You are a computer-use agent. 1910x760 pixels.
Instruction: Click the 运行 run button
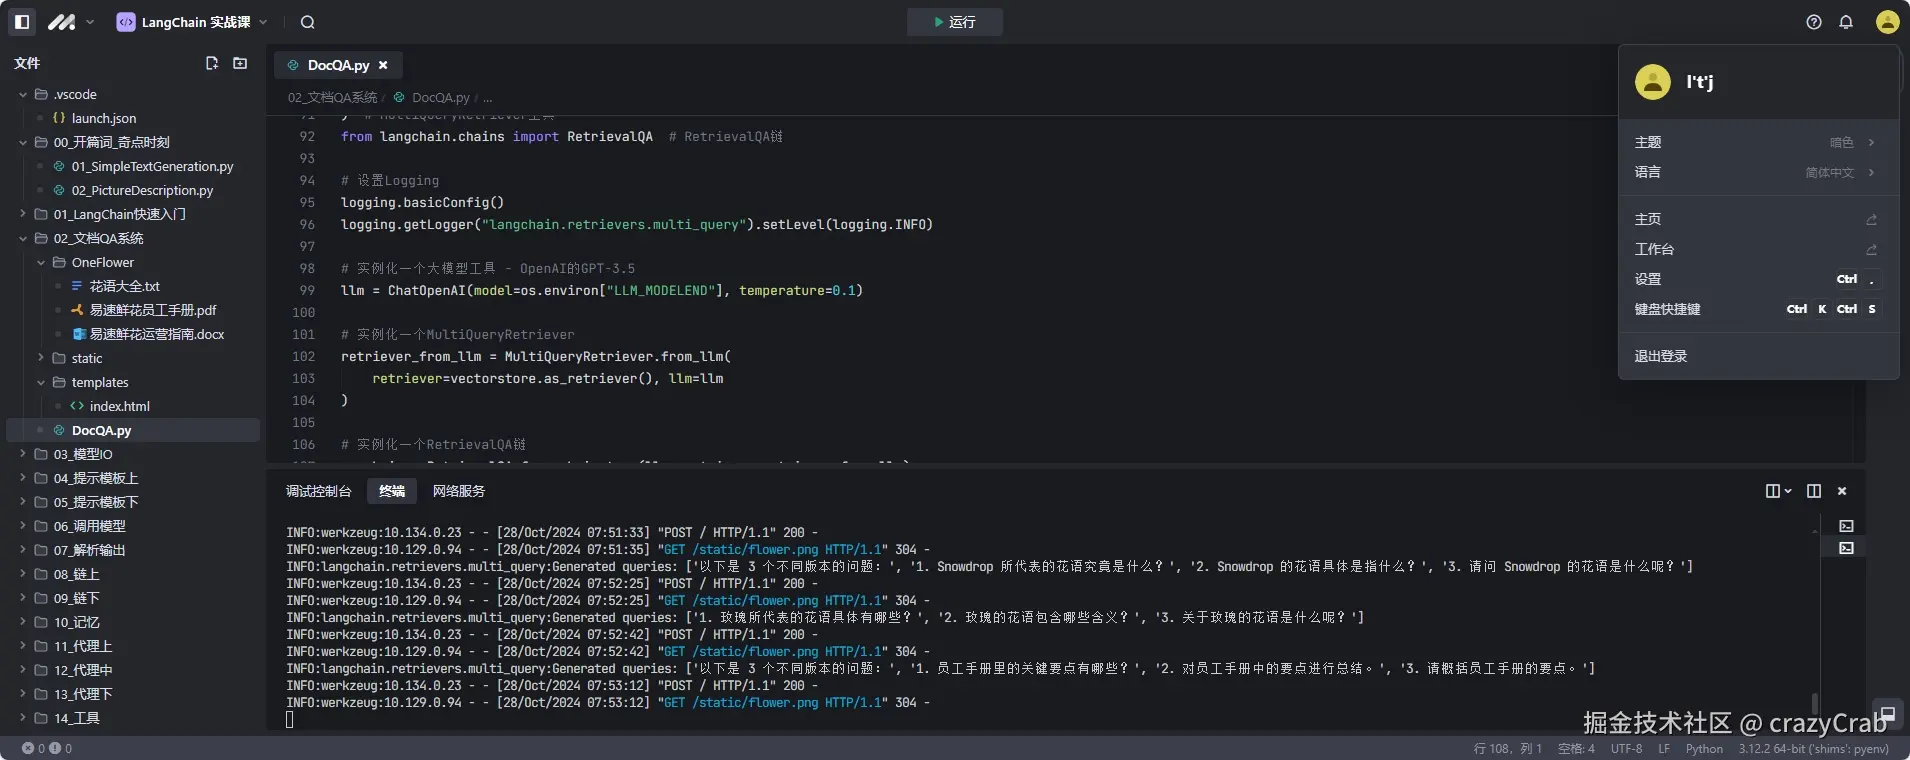coord(954,22)
